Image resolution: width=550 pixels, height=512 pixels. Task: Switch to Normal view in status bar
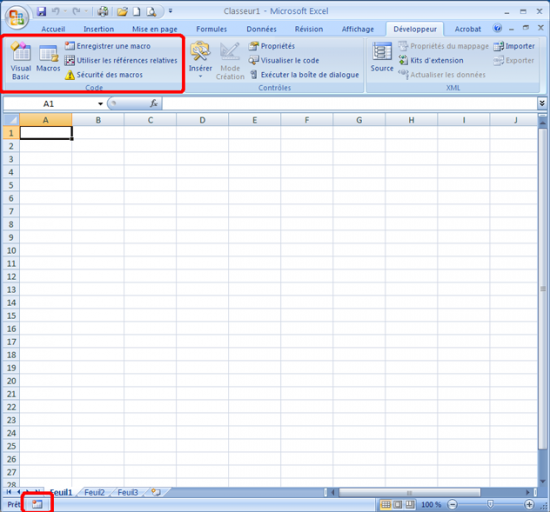click(385, 505)
